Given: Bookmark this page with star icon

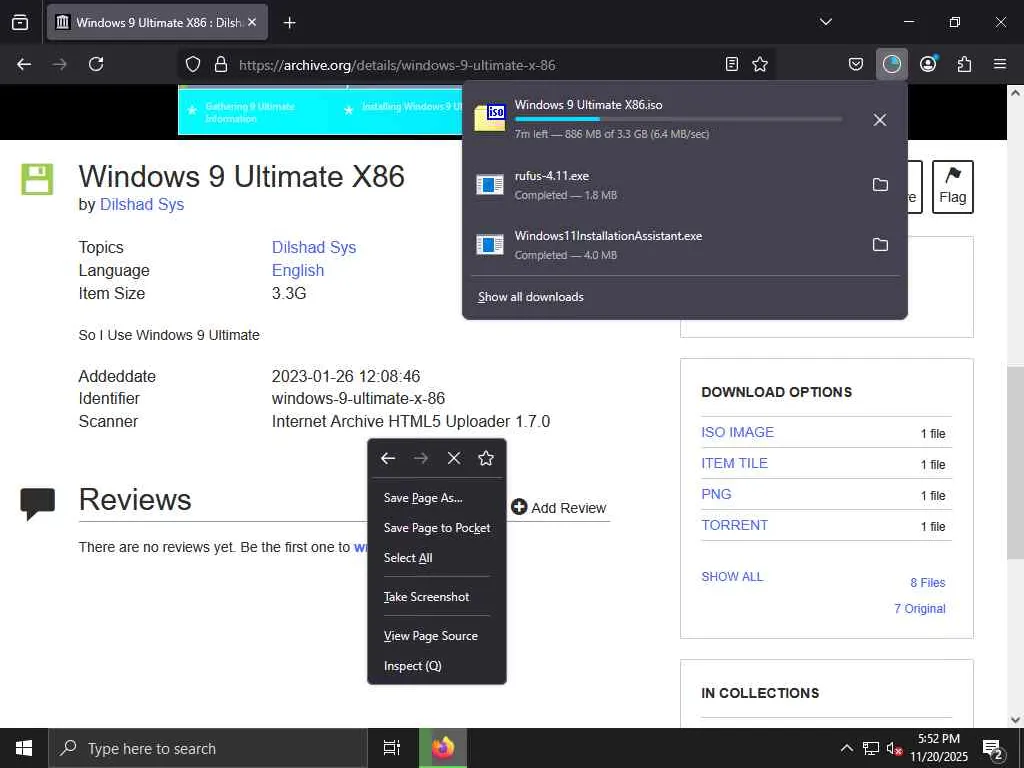Looking at the screenshot, I should click(760, 64).
